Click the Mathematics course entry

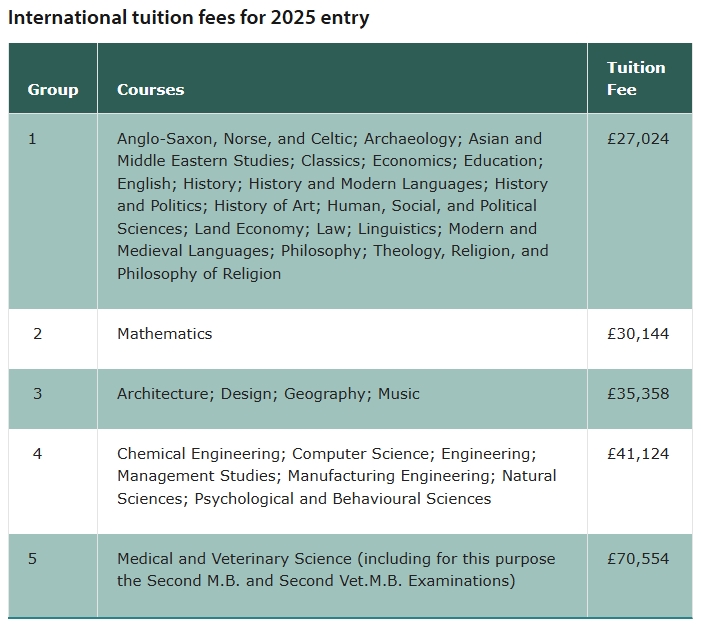(164, 334)
